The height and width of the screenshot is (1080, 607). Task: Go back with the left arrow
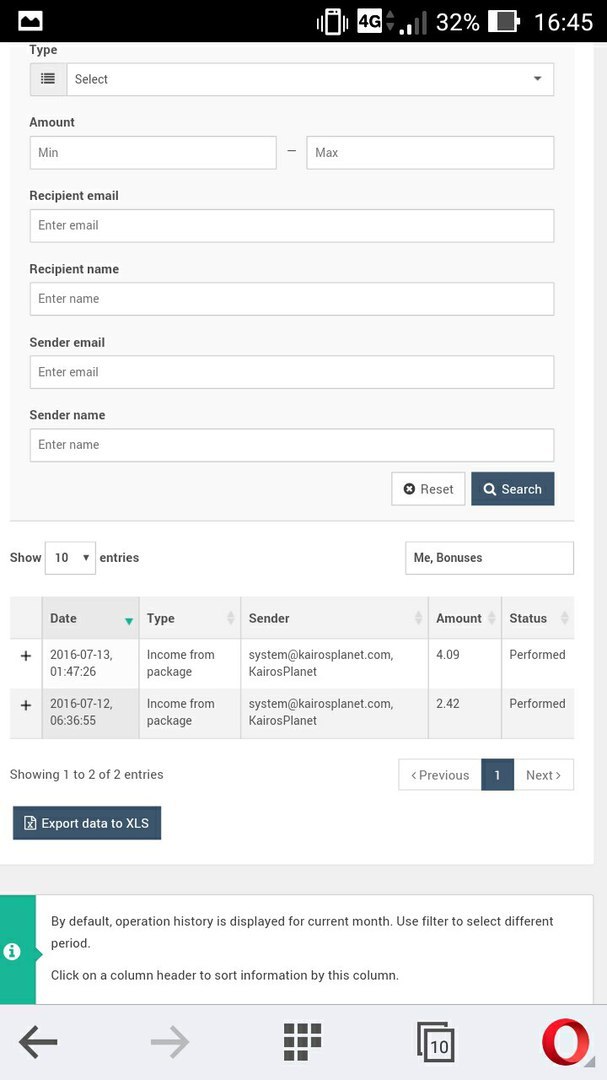tap(38, 1041)
